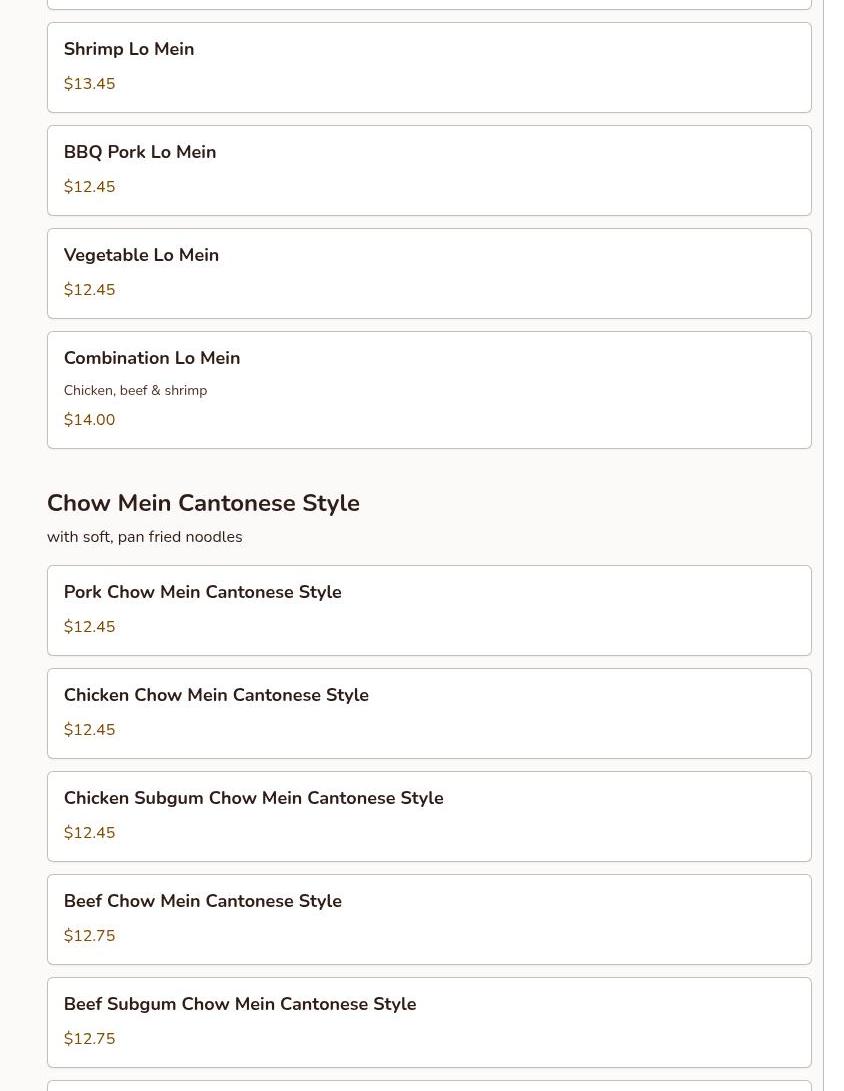Click the $14.00 Combination Lo Mein price
The image size is (844, 1091).
click(x=90, y=420)
